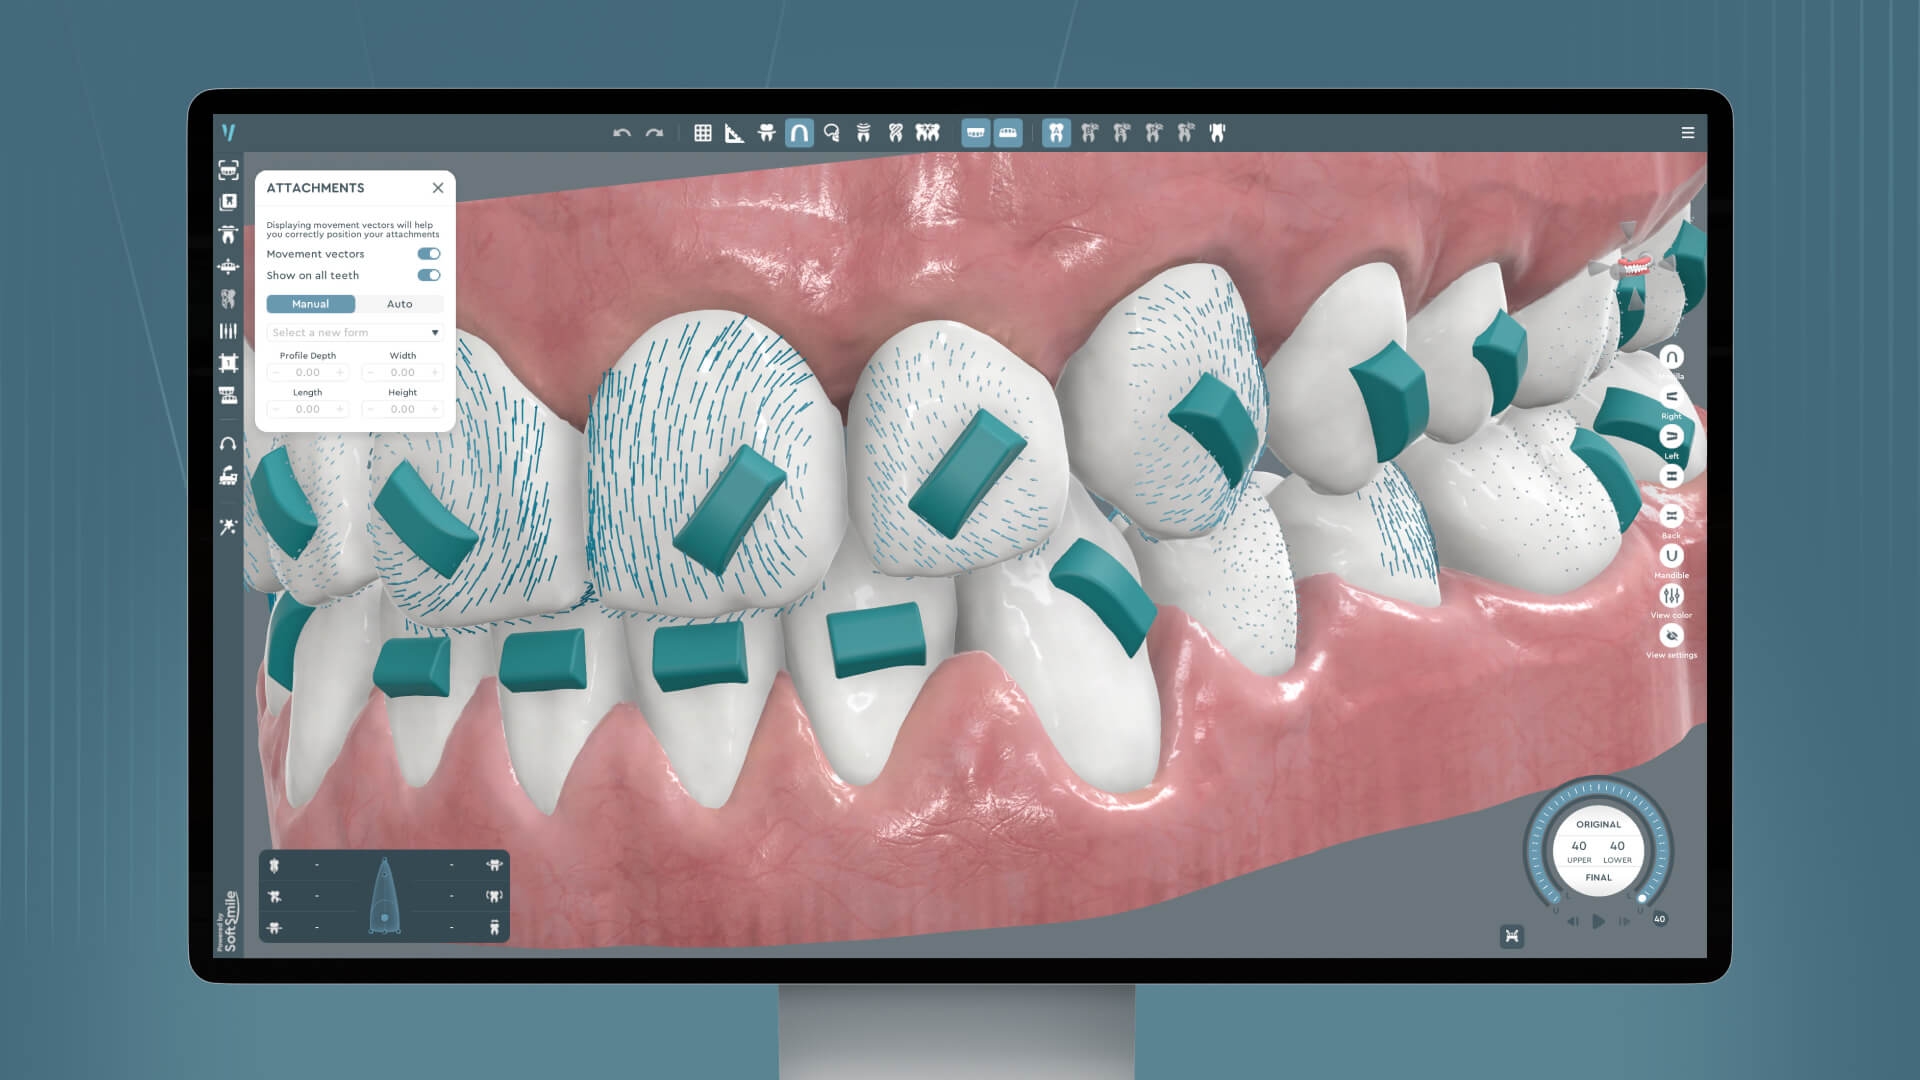Step to previous treatment stage

tap(1573, 922)
